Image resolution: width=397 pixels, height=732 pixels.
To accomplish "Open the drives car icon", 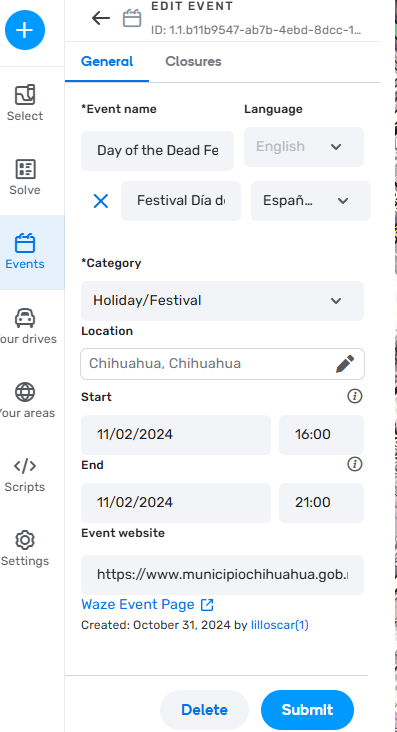I will tap(25, 318).
